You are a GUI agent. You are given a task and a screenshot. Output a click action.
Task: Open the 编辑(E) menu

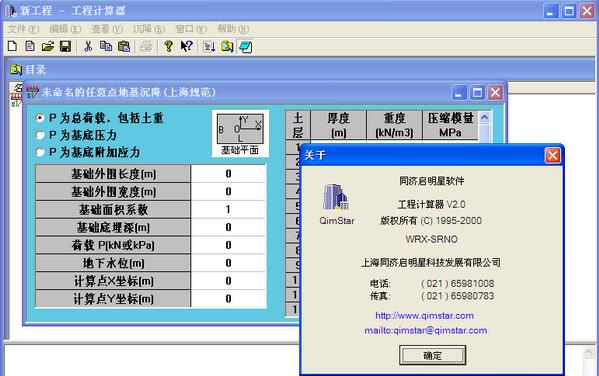pyautogui.click(x=65, y=29)
